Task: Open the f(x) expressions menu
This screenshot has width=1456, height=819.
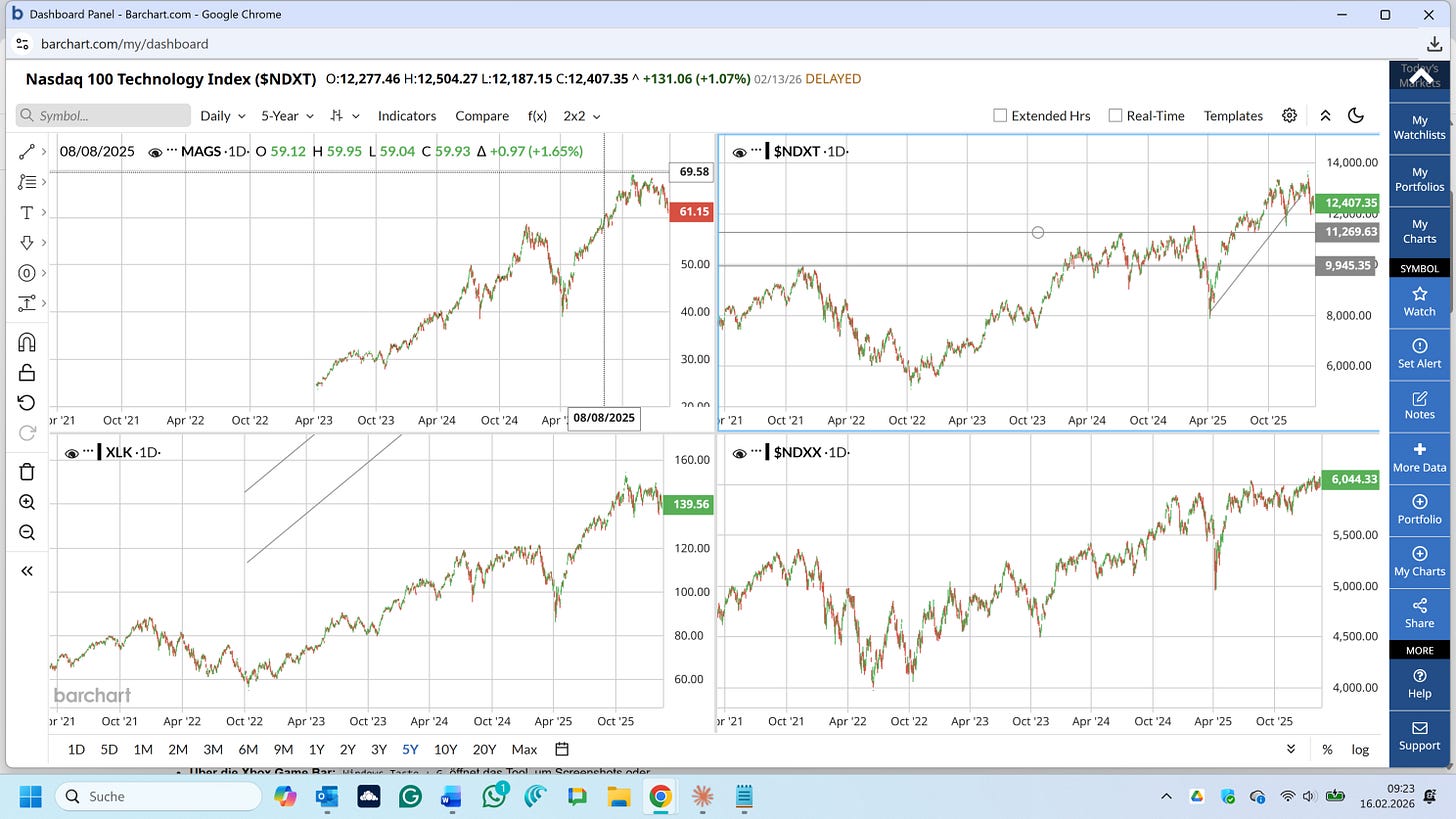Action: click(x=537, y=115)
